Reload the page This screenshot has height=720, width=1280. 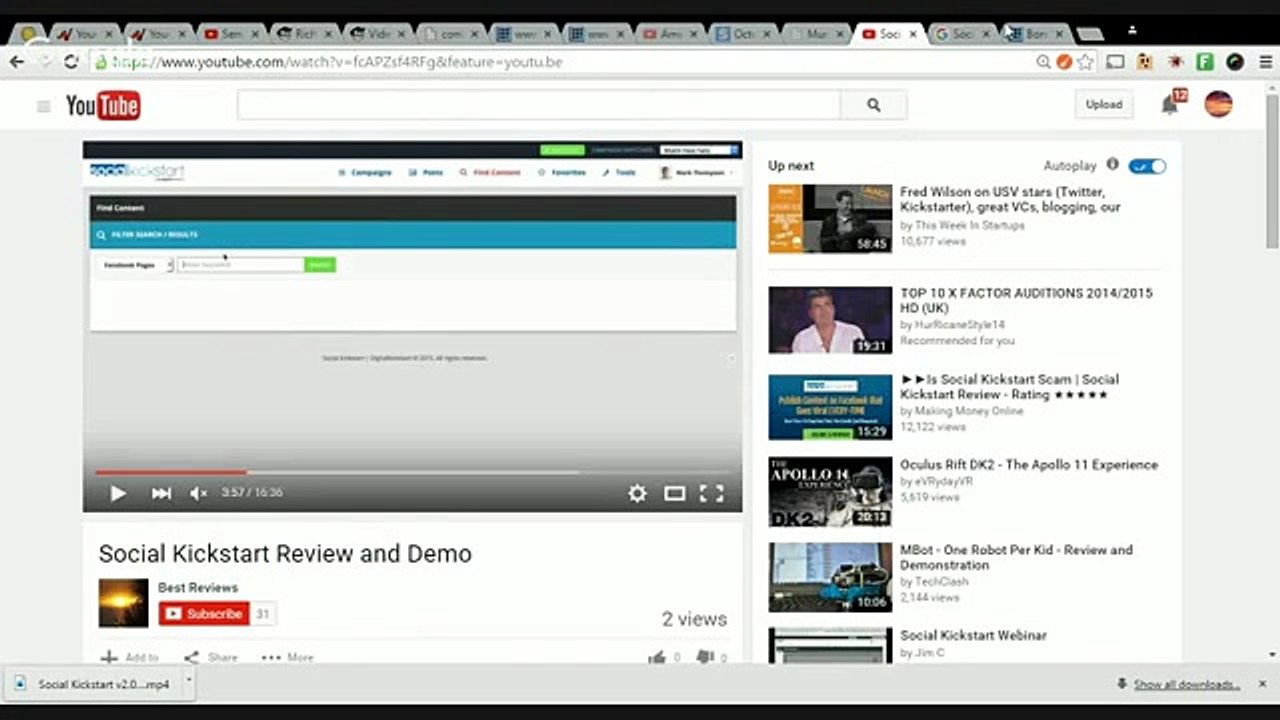(x=71, y=62)
